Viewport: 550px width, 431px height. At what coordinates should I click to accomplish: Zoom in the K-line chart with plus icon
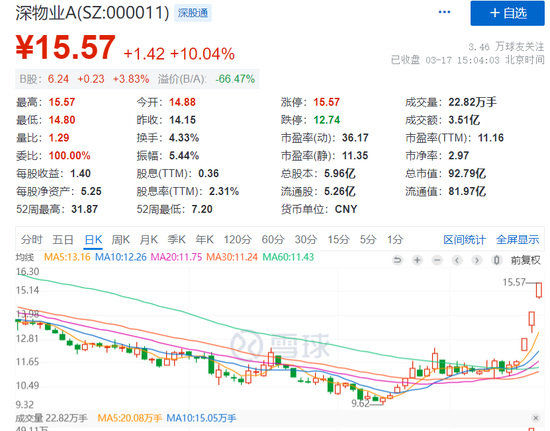pos(417,260)
